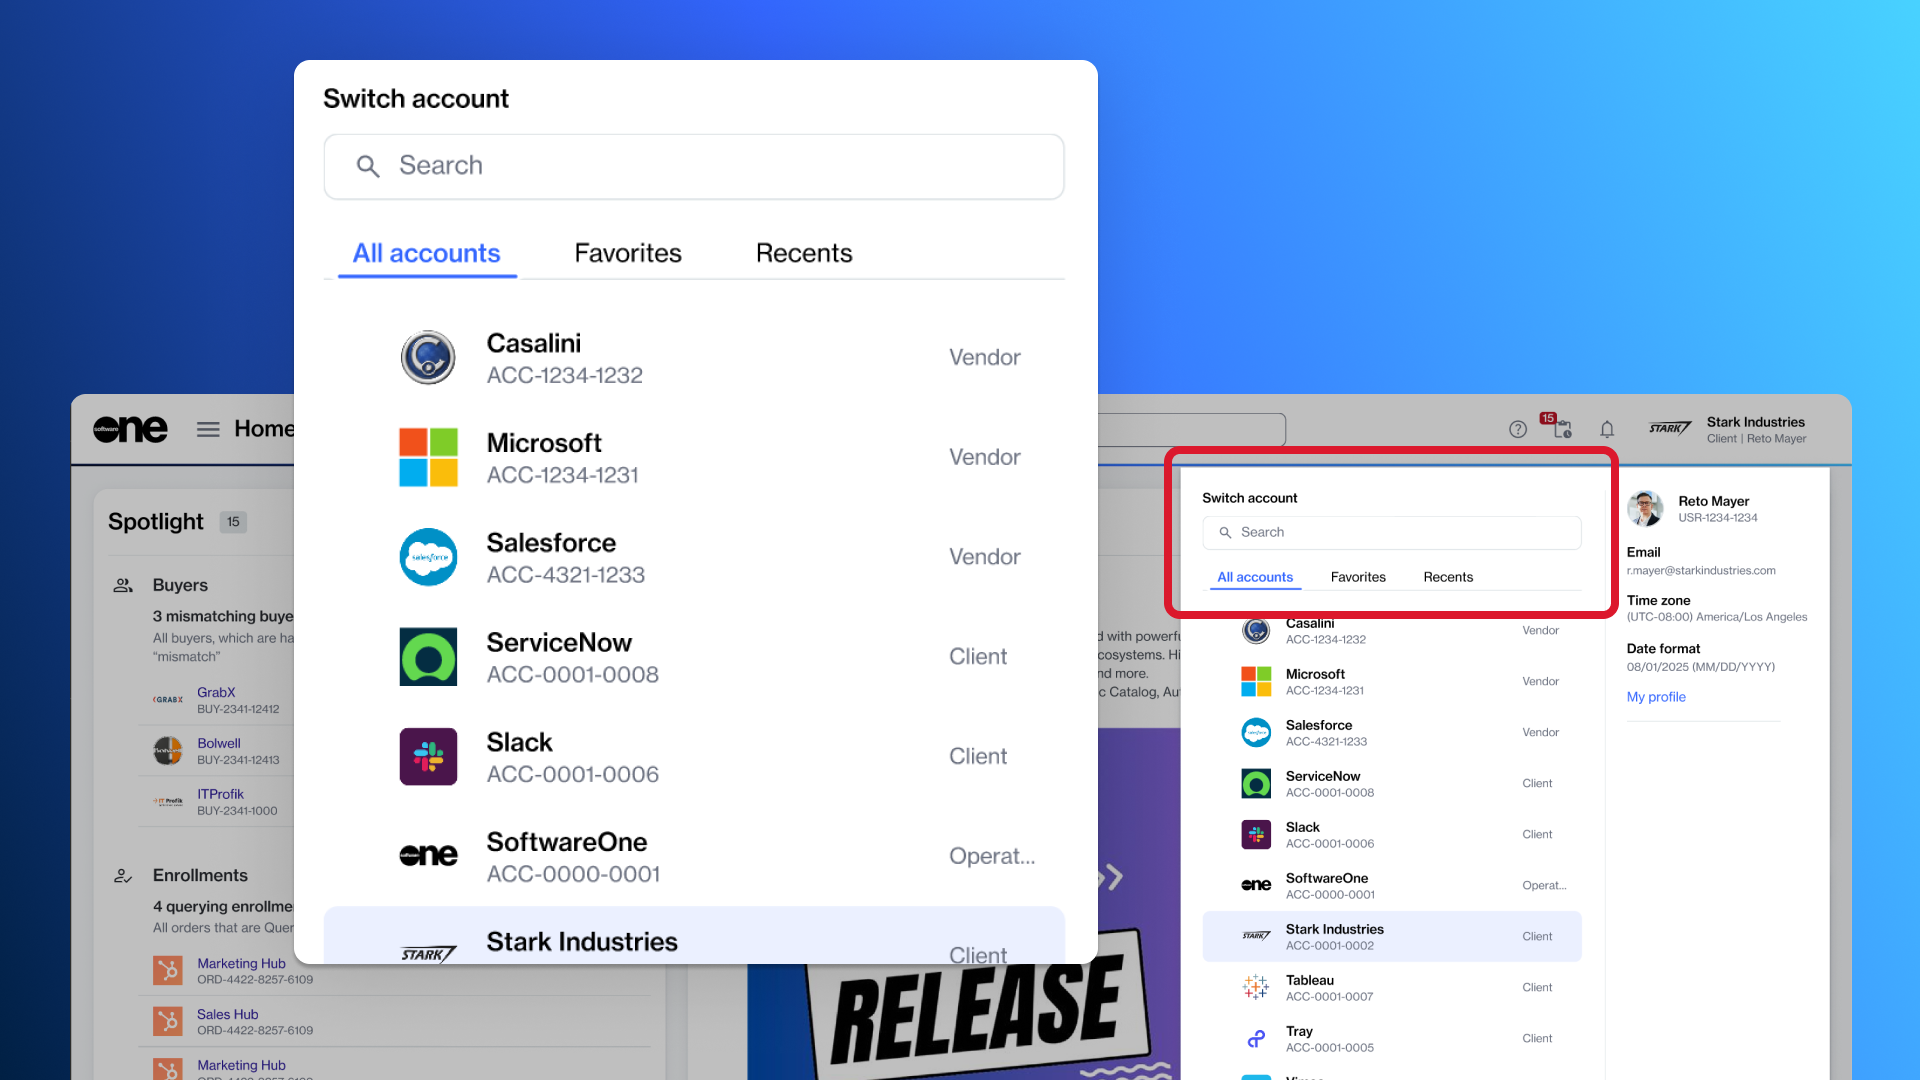Click the icon with red 15 badge

(x=1562, y=429)
